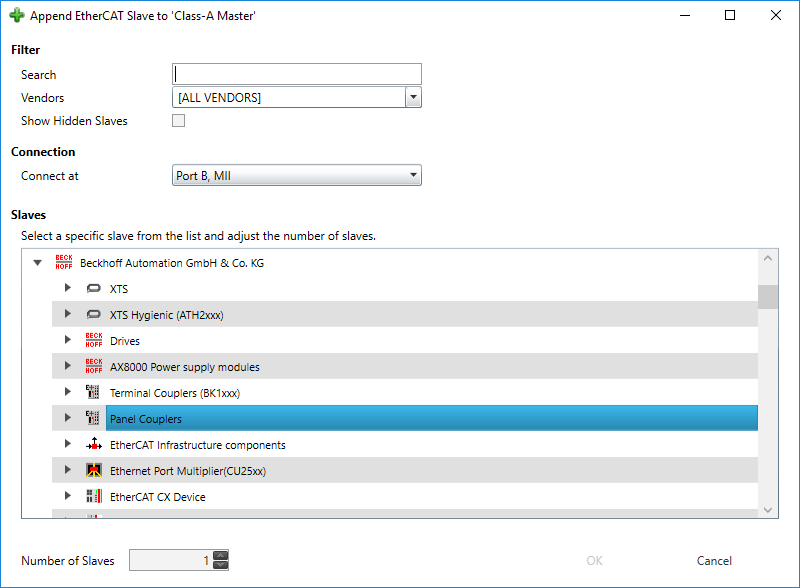The height and width of the screenshot is (588, 800).
Task: Click the XTS track icon
Action: (x=93, y=288)
